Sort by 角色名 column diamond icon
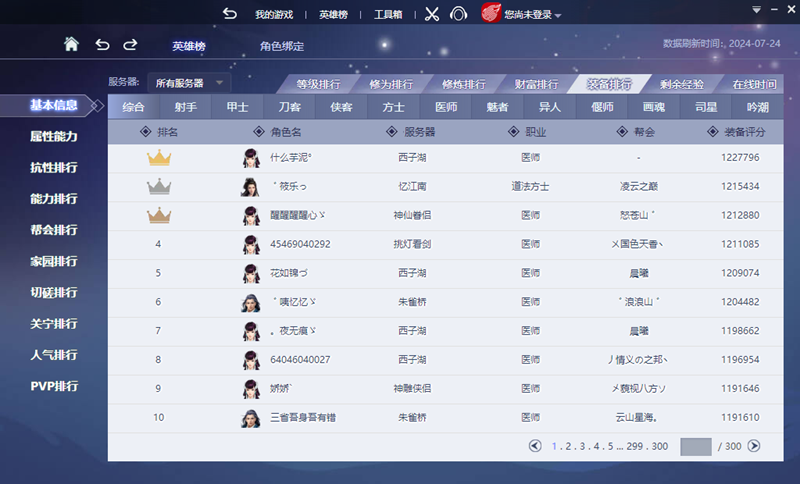 tap(259, 132)
